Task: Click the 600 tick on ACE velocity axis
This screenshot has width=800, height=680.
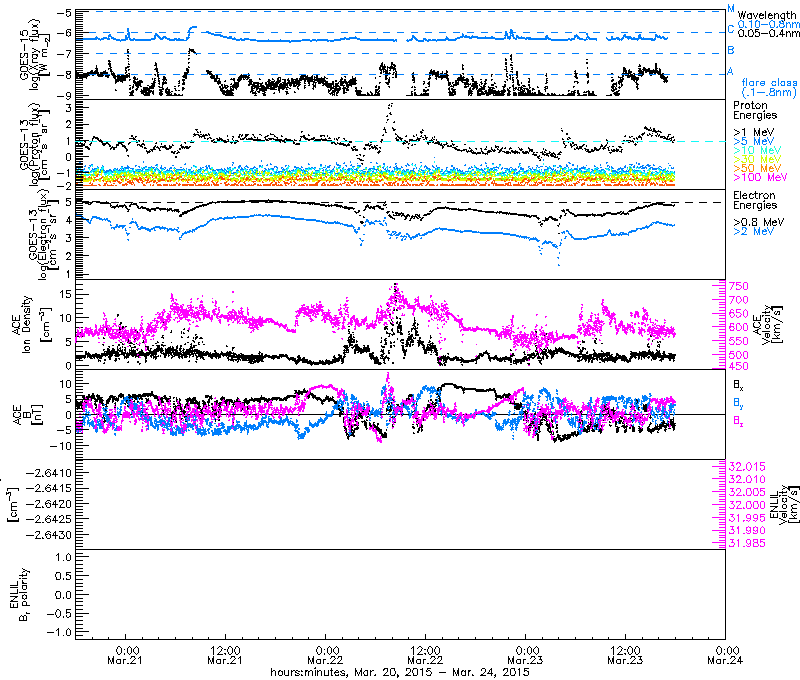Action: point(739,327)
